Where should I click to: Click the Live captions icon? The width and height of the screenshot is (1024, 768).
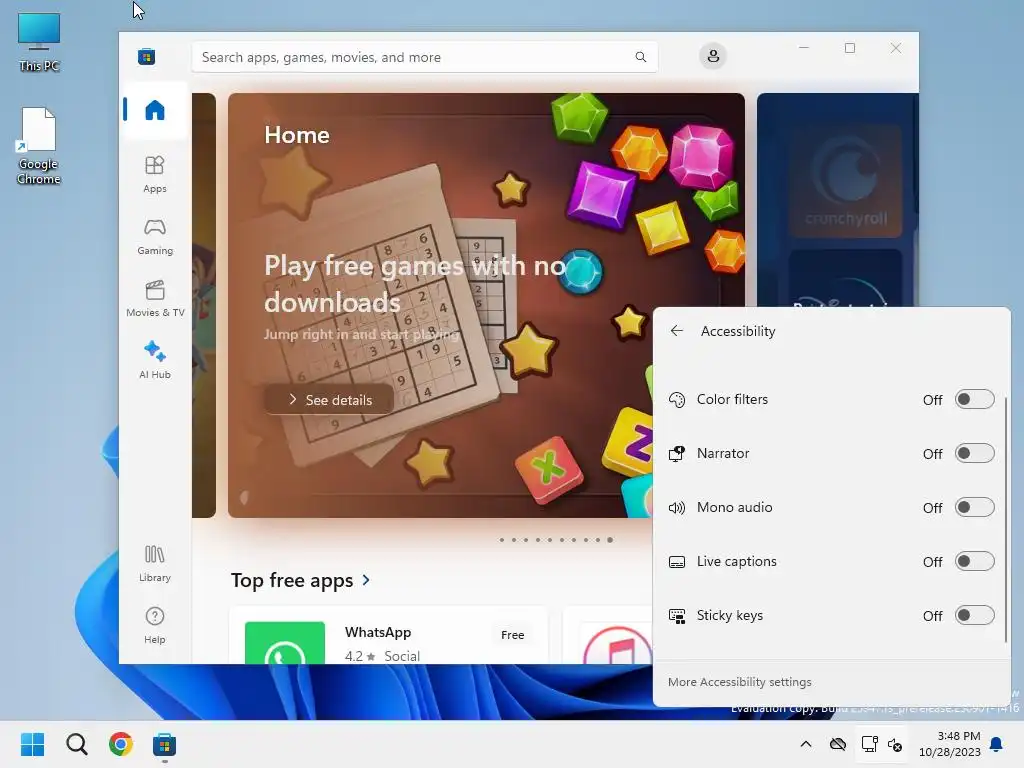pyautogui.click(x=677, y=562)
